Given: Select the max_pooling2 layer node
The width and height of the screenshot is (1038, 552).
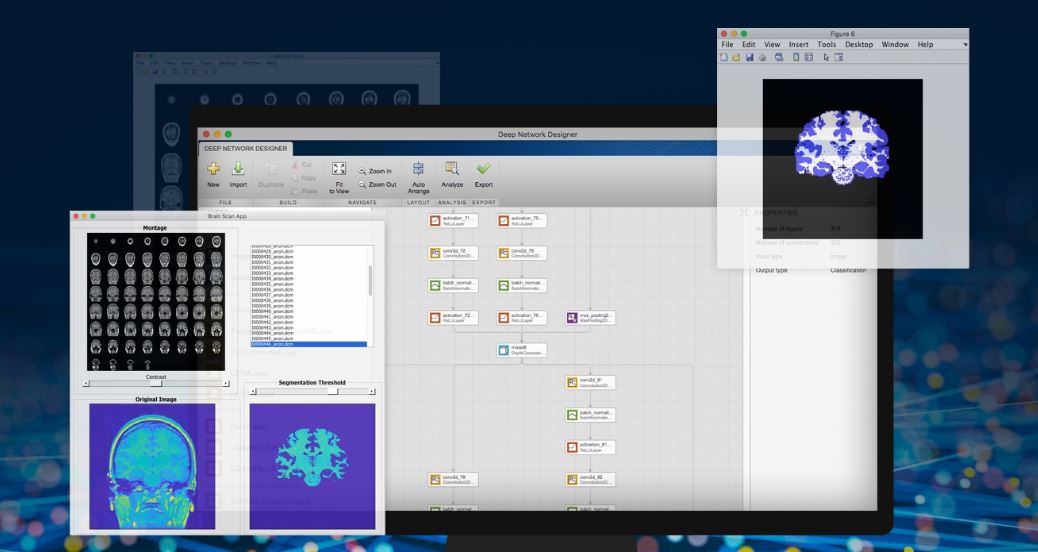Looking at the screenshot, I should coord(590,318).
